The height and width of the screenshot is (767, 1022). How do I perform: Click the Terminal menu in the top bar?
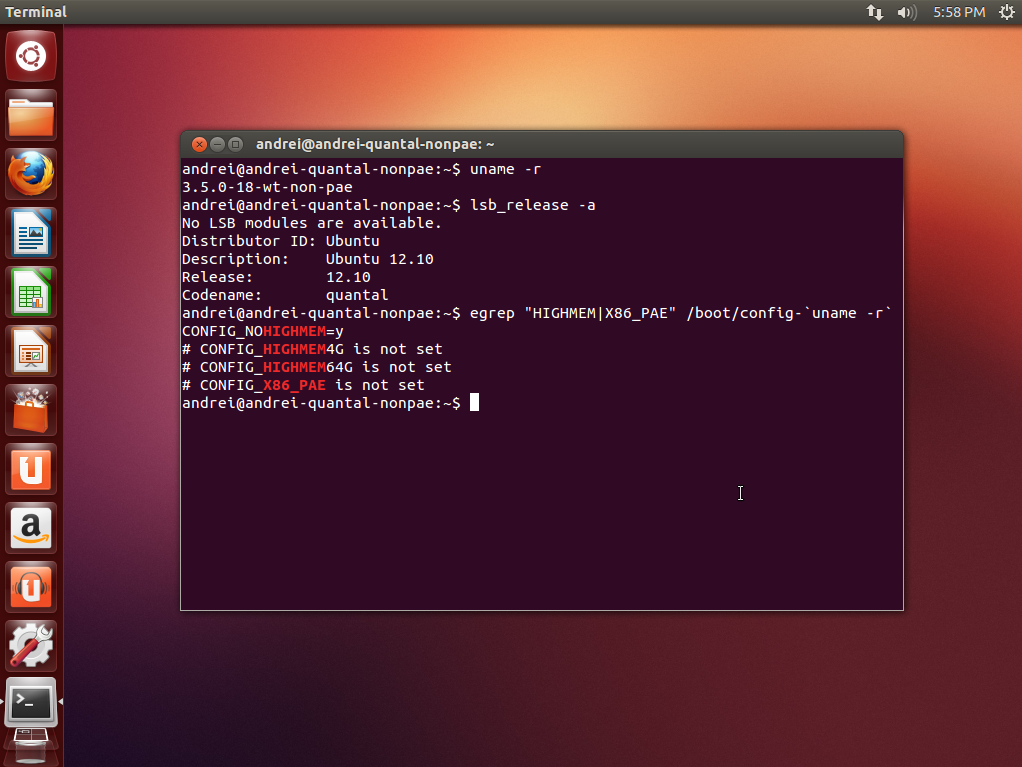(x=34, y=12)
